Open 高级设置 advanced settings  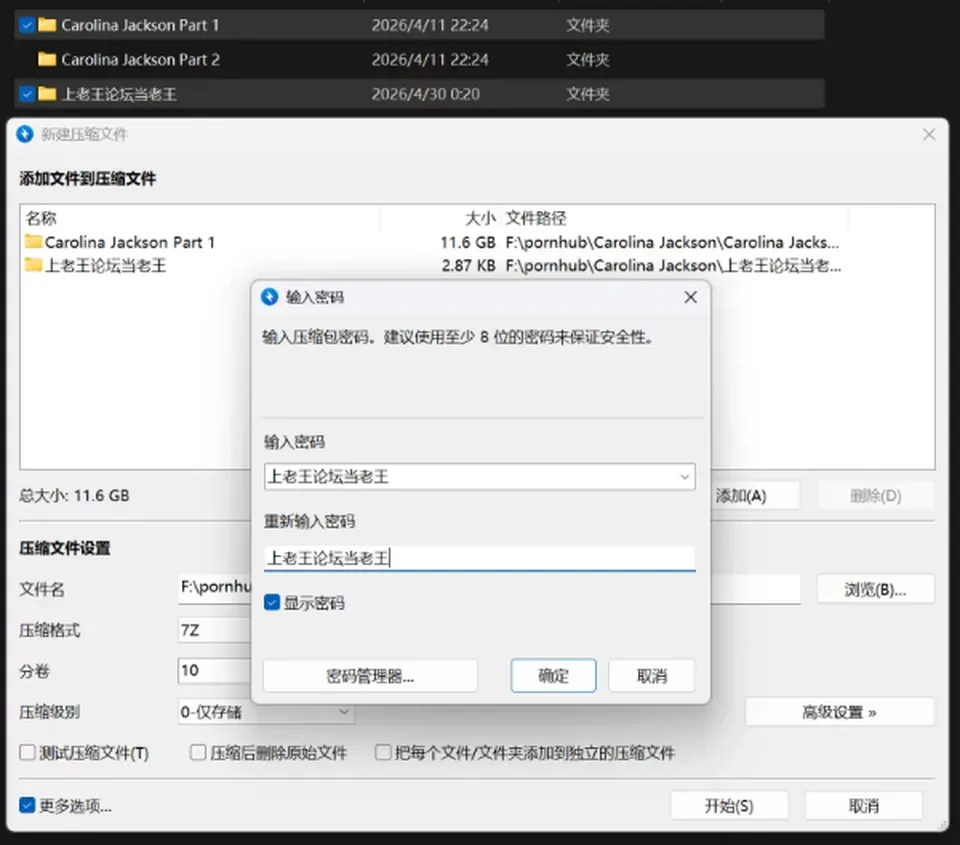coord(840,712)
